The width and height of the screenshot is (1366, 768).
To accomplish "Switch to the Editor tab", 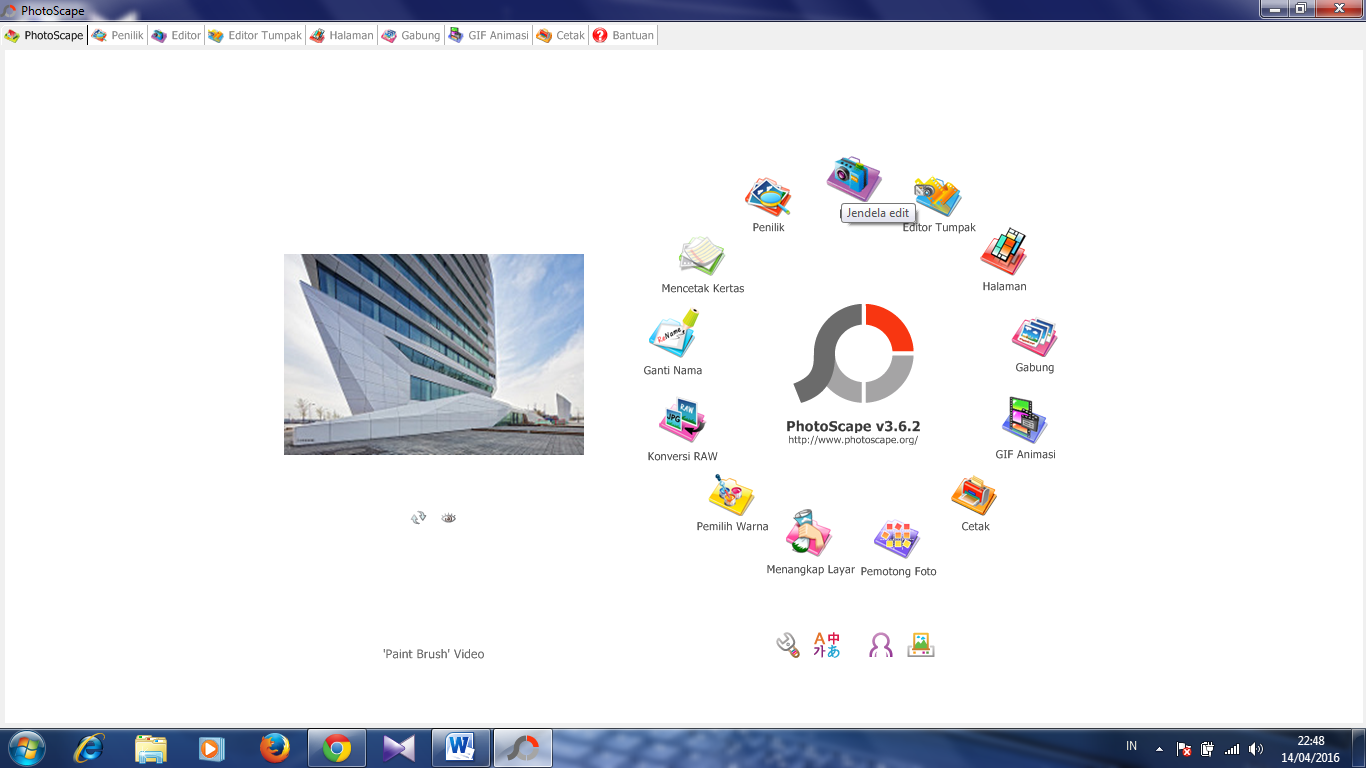I will [x=177, y=35].
